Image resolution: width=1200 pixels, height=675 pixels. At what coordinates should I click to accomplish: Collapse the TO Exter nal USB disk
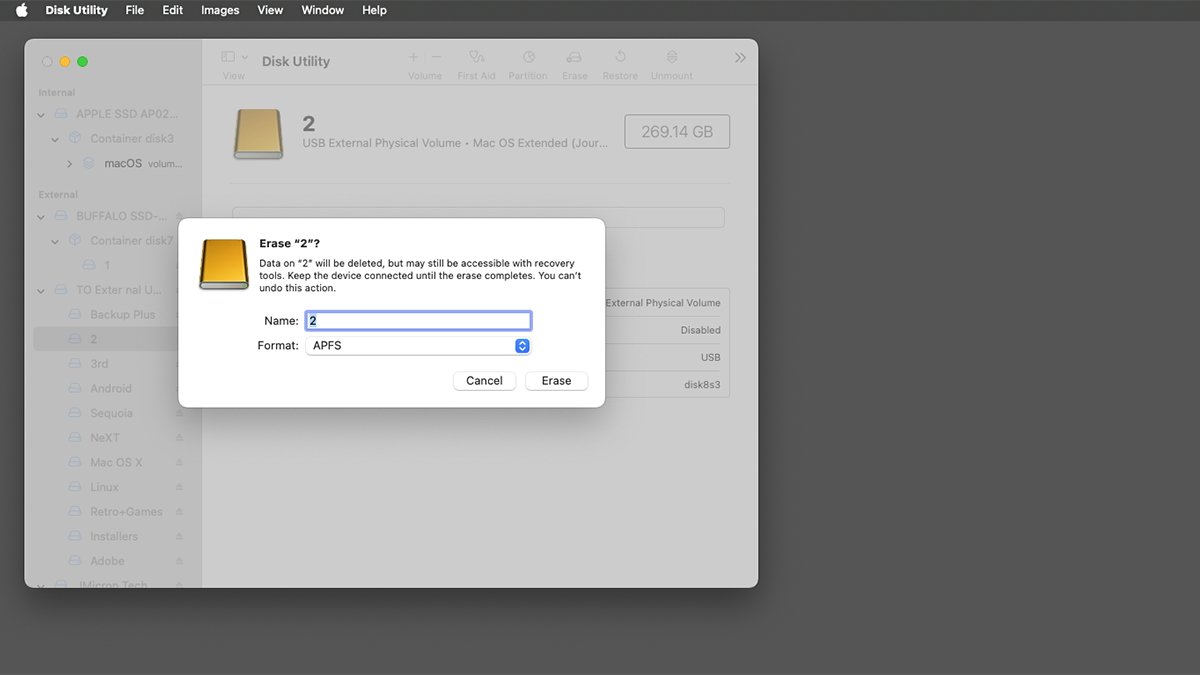(x=41, y=290)
